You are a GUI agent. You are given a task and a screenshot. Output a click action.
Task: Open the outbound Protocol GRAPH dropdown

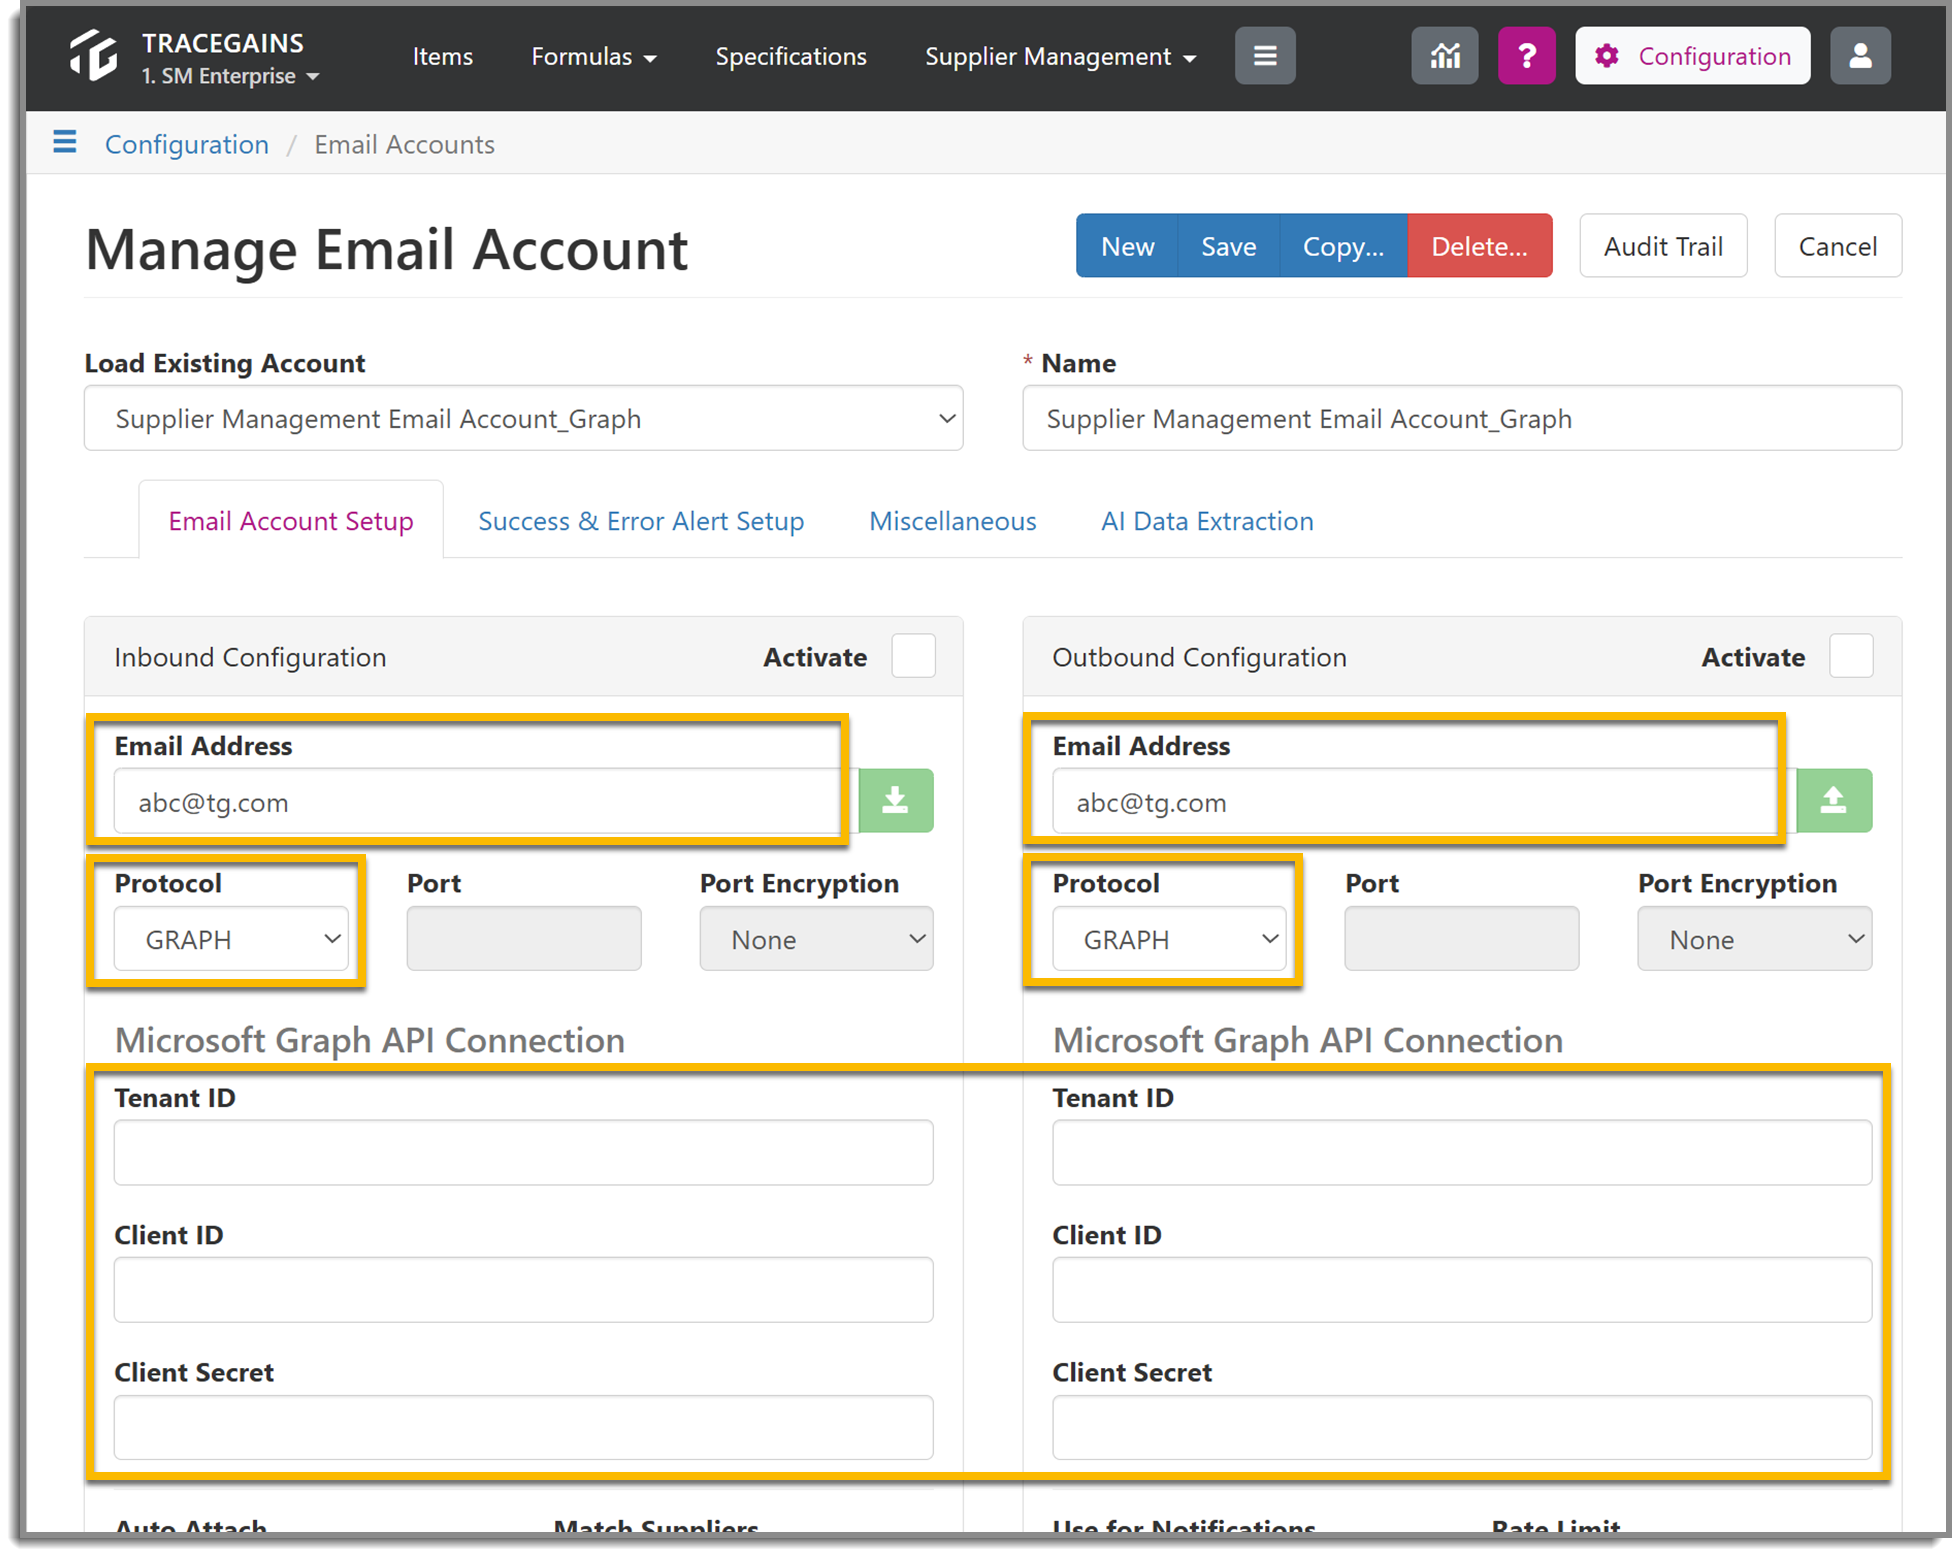click(x=1169, y=939)
